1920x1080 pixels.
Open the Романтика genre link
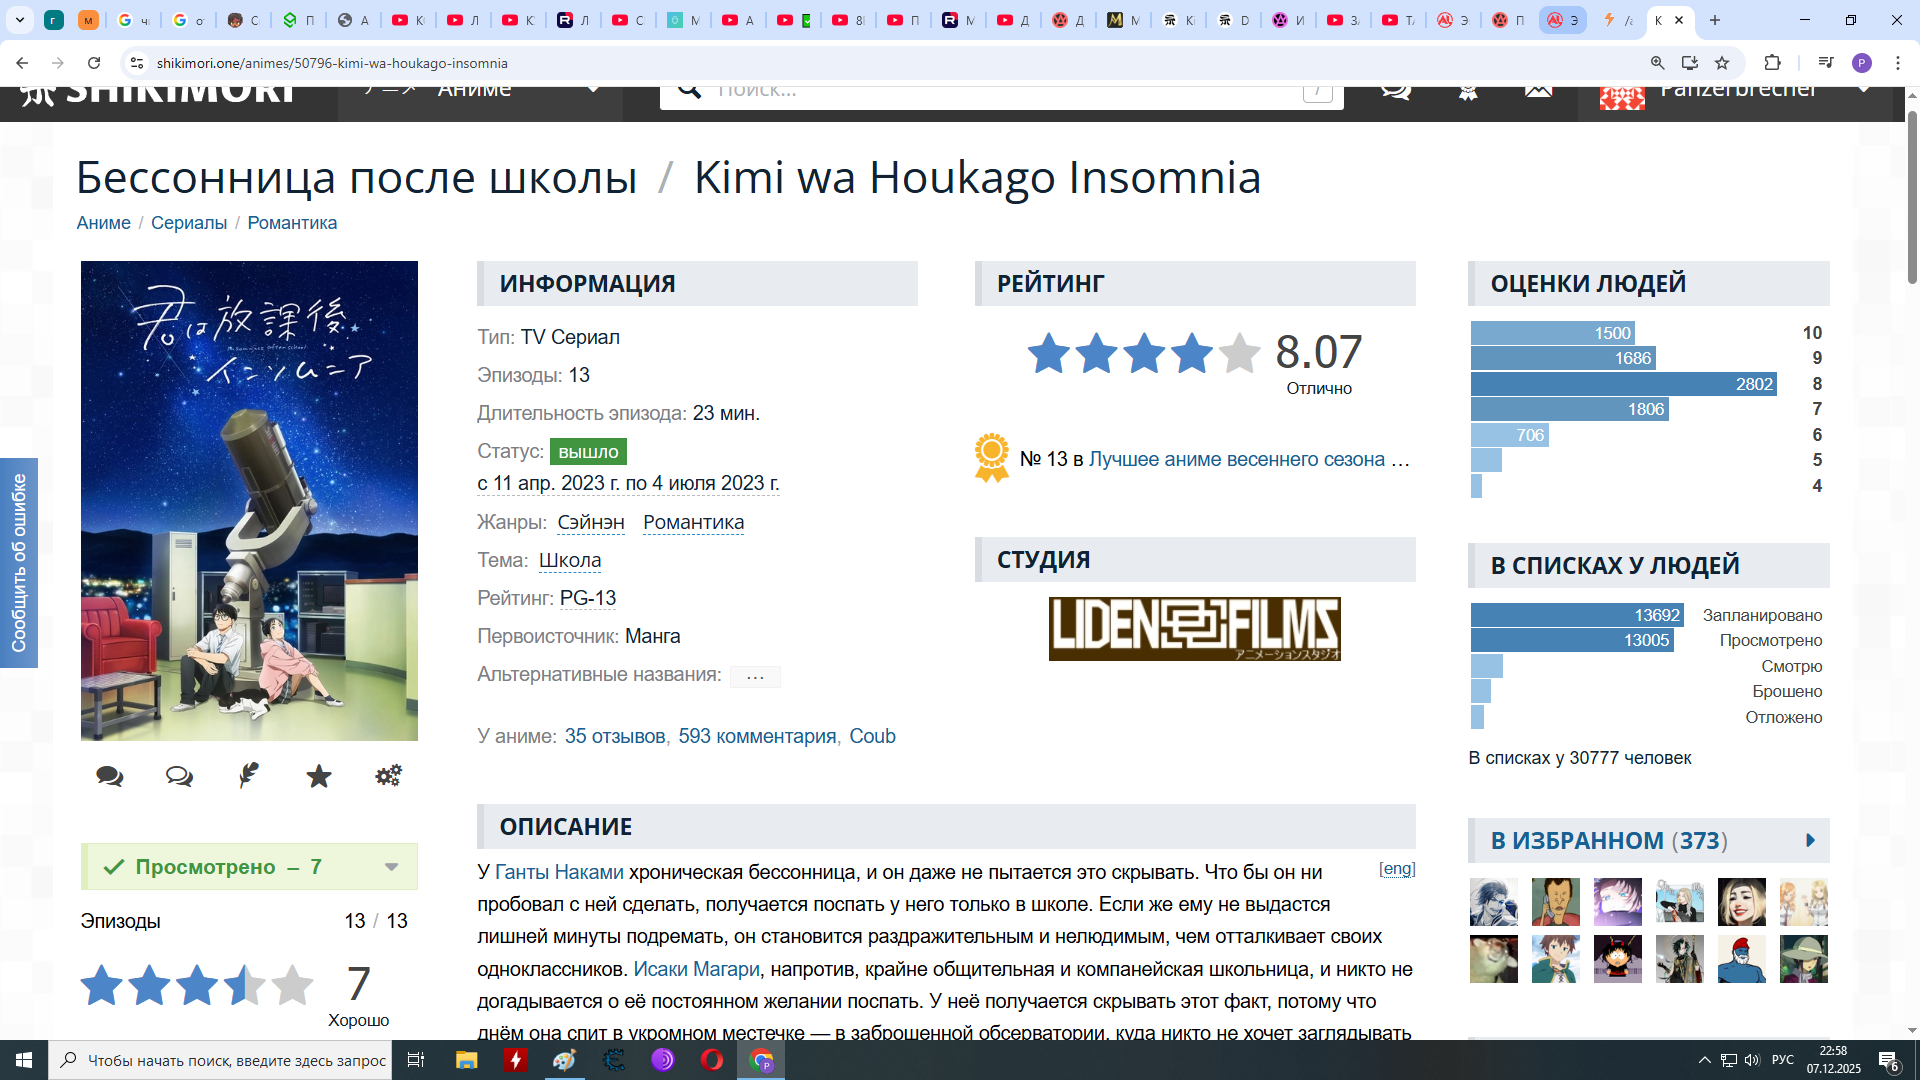click(693, 522)
